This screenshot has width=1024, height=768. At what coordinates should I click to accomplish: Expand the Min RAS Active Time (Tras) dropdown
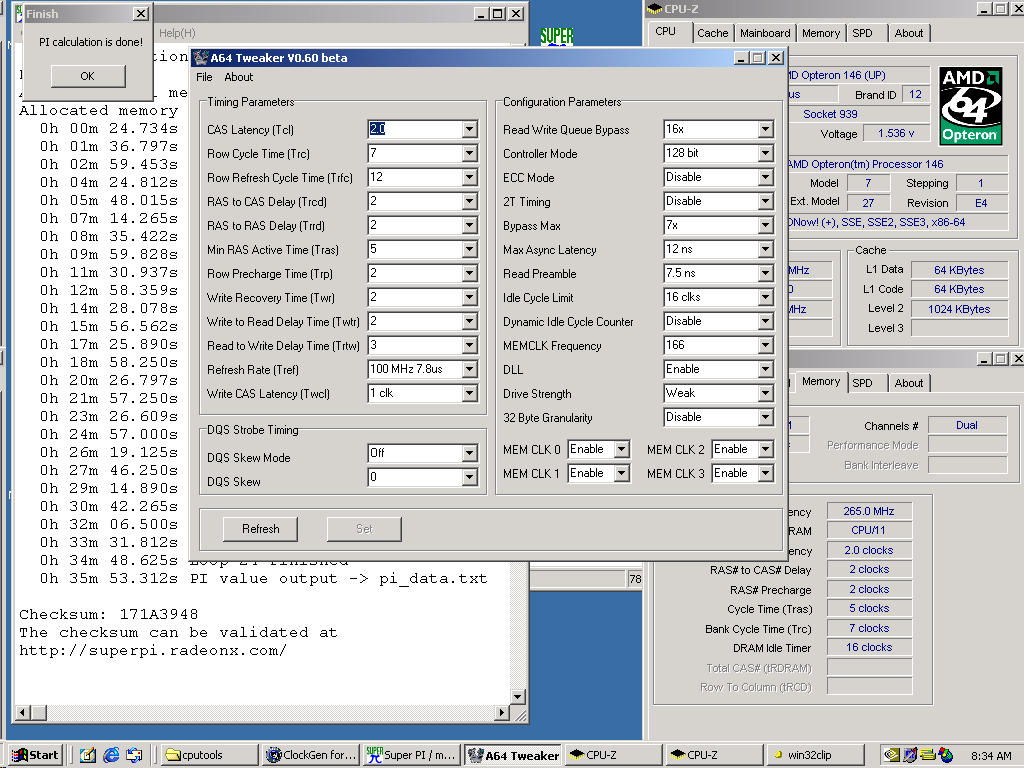click(x=470, y=249)
